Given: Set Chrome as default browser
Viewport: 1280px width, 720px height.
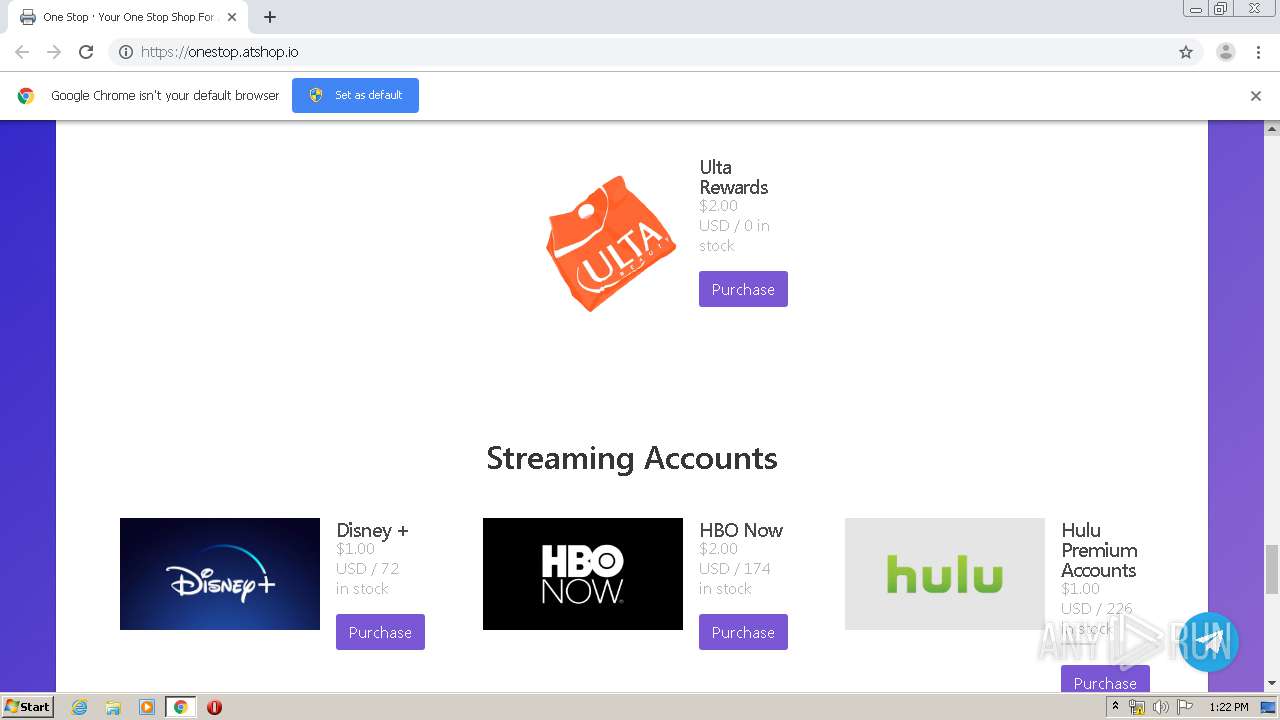Looking at the screenshot, I should click(x=355, y=95).
